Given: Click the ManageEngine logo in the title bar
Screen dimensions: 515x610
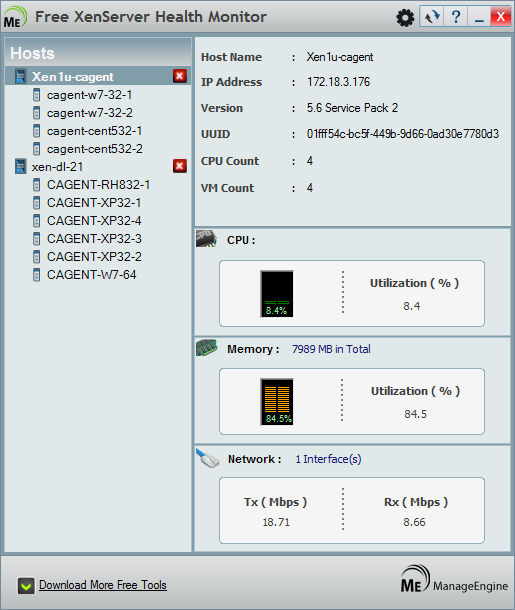Looking at the screenshot, I should (15, 17).
